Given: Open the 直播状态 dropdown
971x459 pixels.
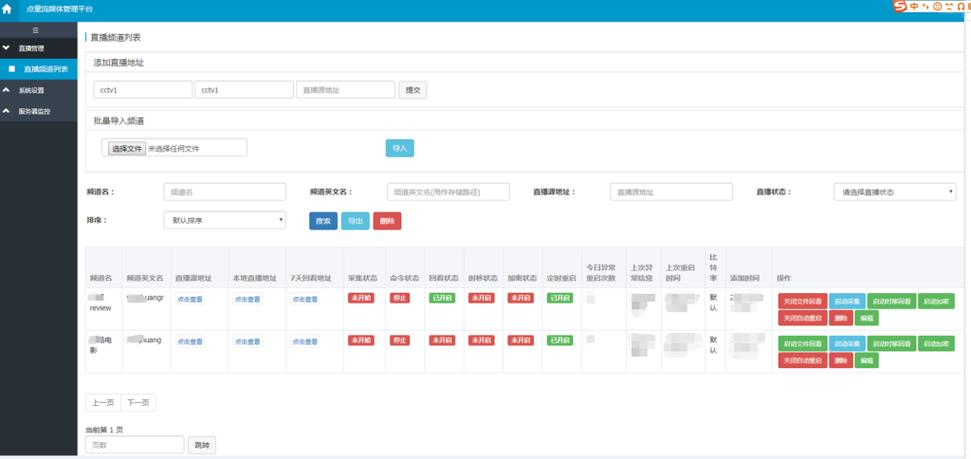Looking at the screenshot, I should (x=894, y=192).
